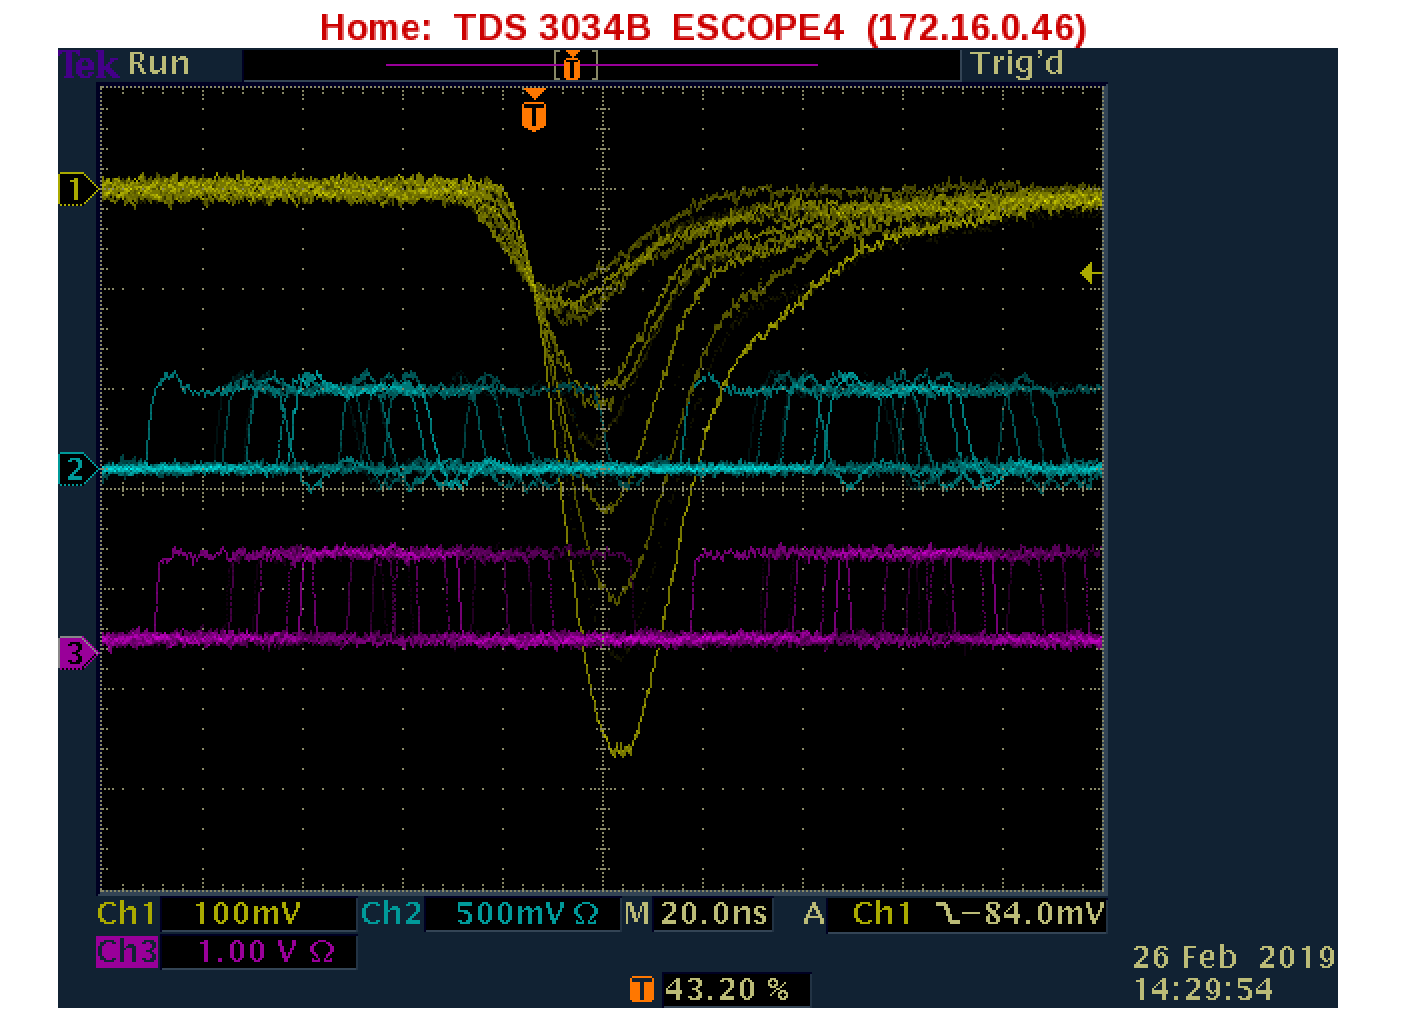Click the -84.0mV trigger level readout

(1032, 913)
